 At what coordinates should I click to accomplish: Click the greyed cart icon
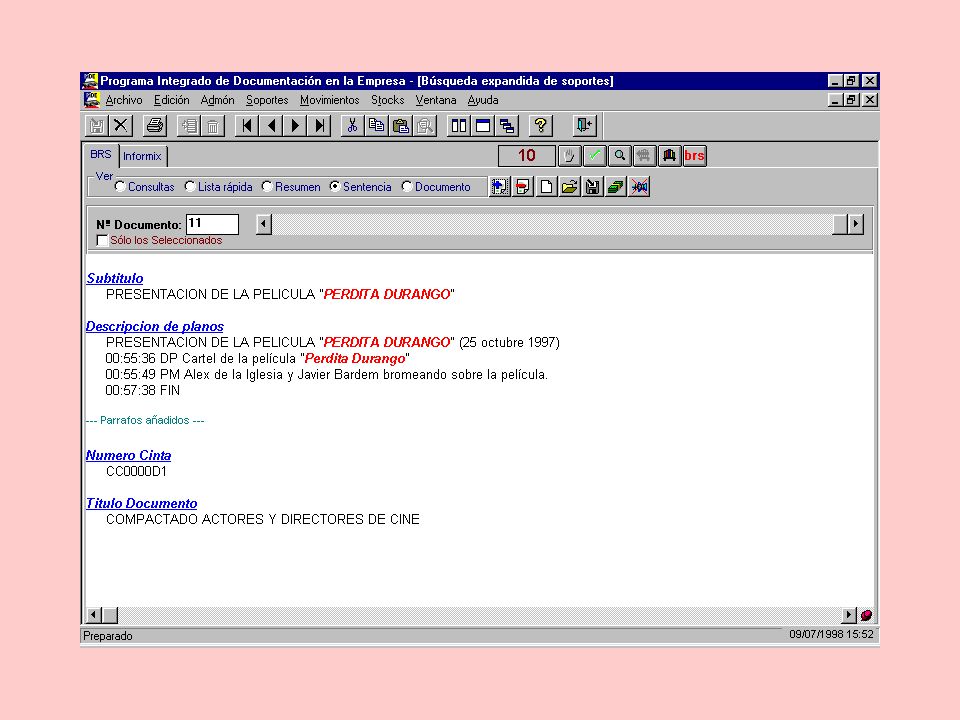pos(644,156)
